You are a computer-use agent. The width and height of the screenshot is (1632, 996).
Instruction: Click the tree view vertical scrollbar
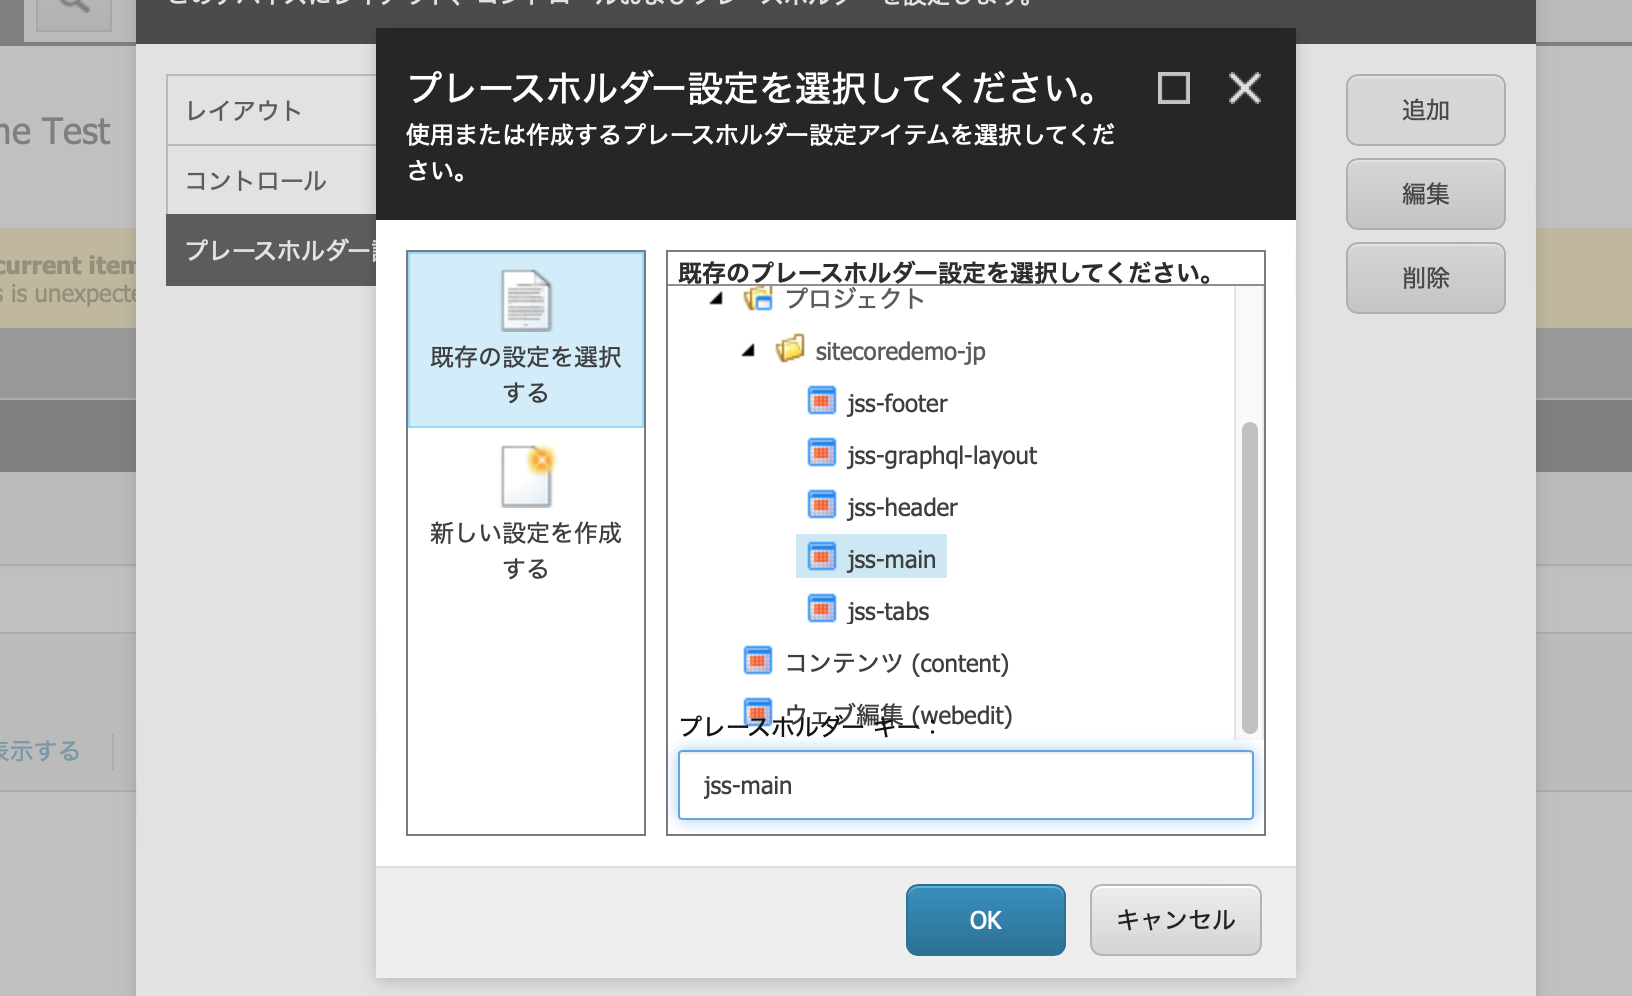[x=1249, y=578]
